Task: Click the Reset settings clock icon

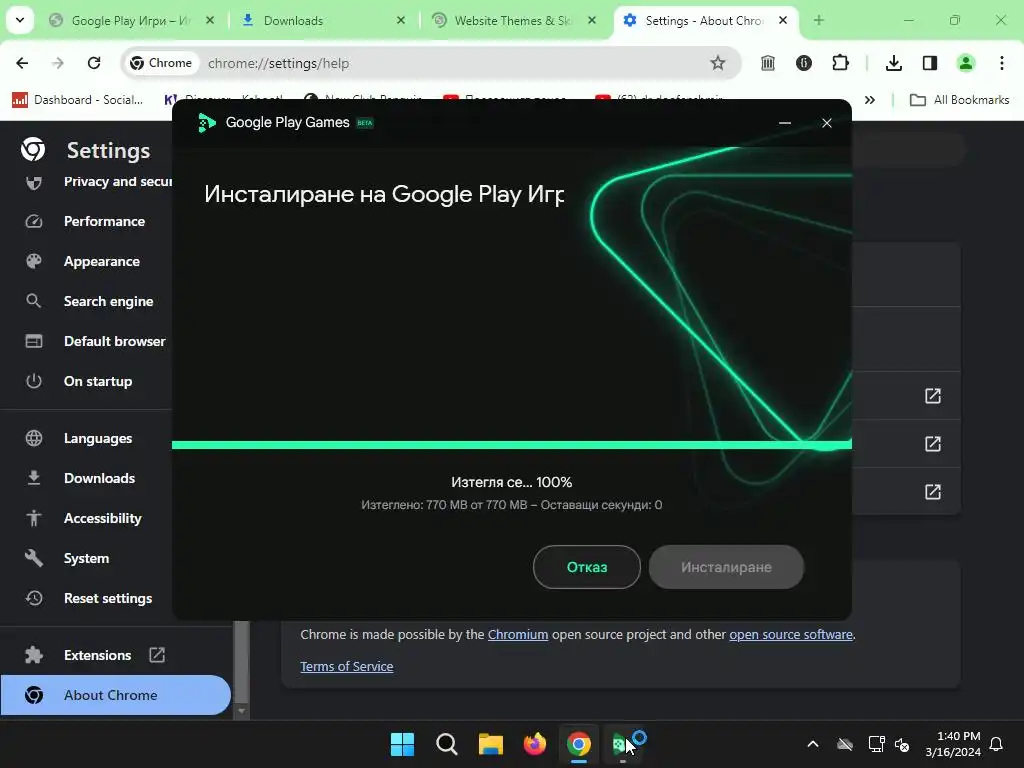Action: pyautogui.click(x=33, y=598)
